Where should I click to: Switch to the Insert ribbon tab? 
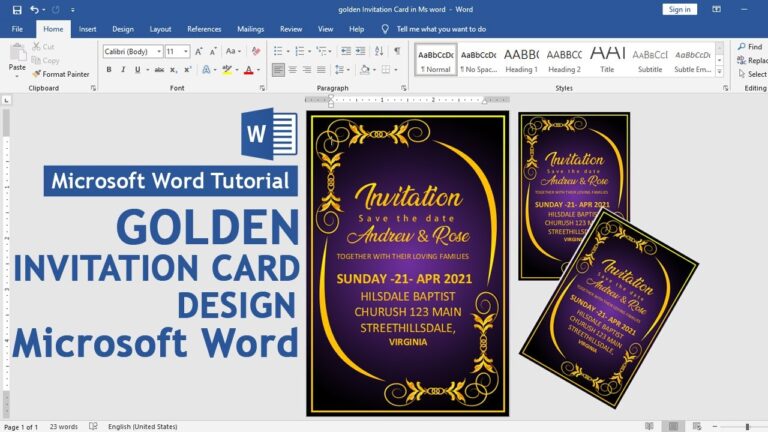click(x=87, y=29)
